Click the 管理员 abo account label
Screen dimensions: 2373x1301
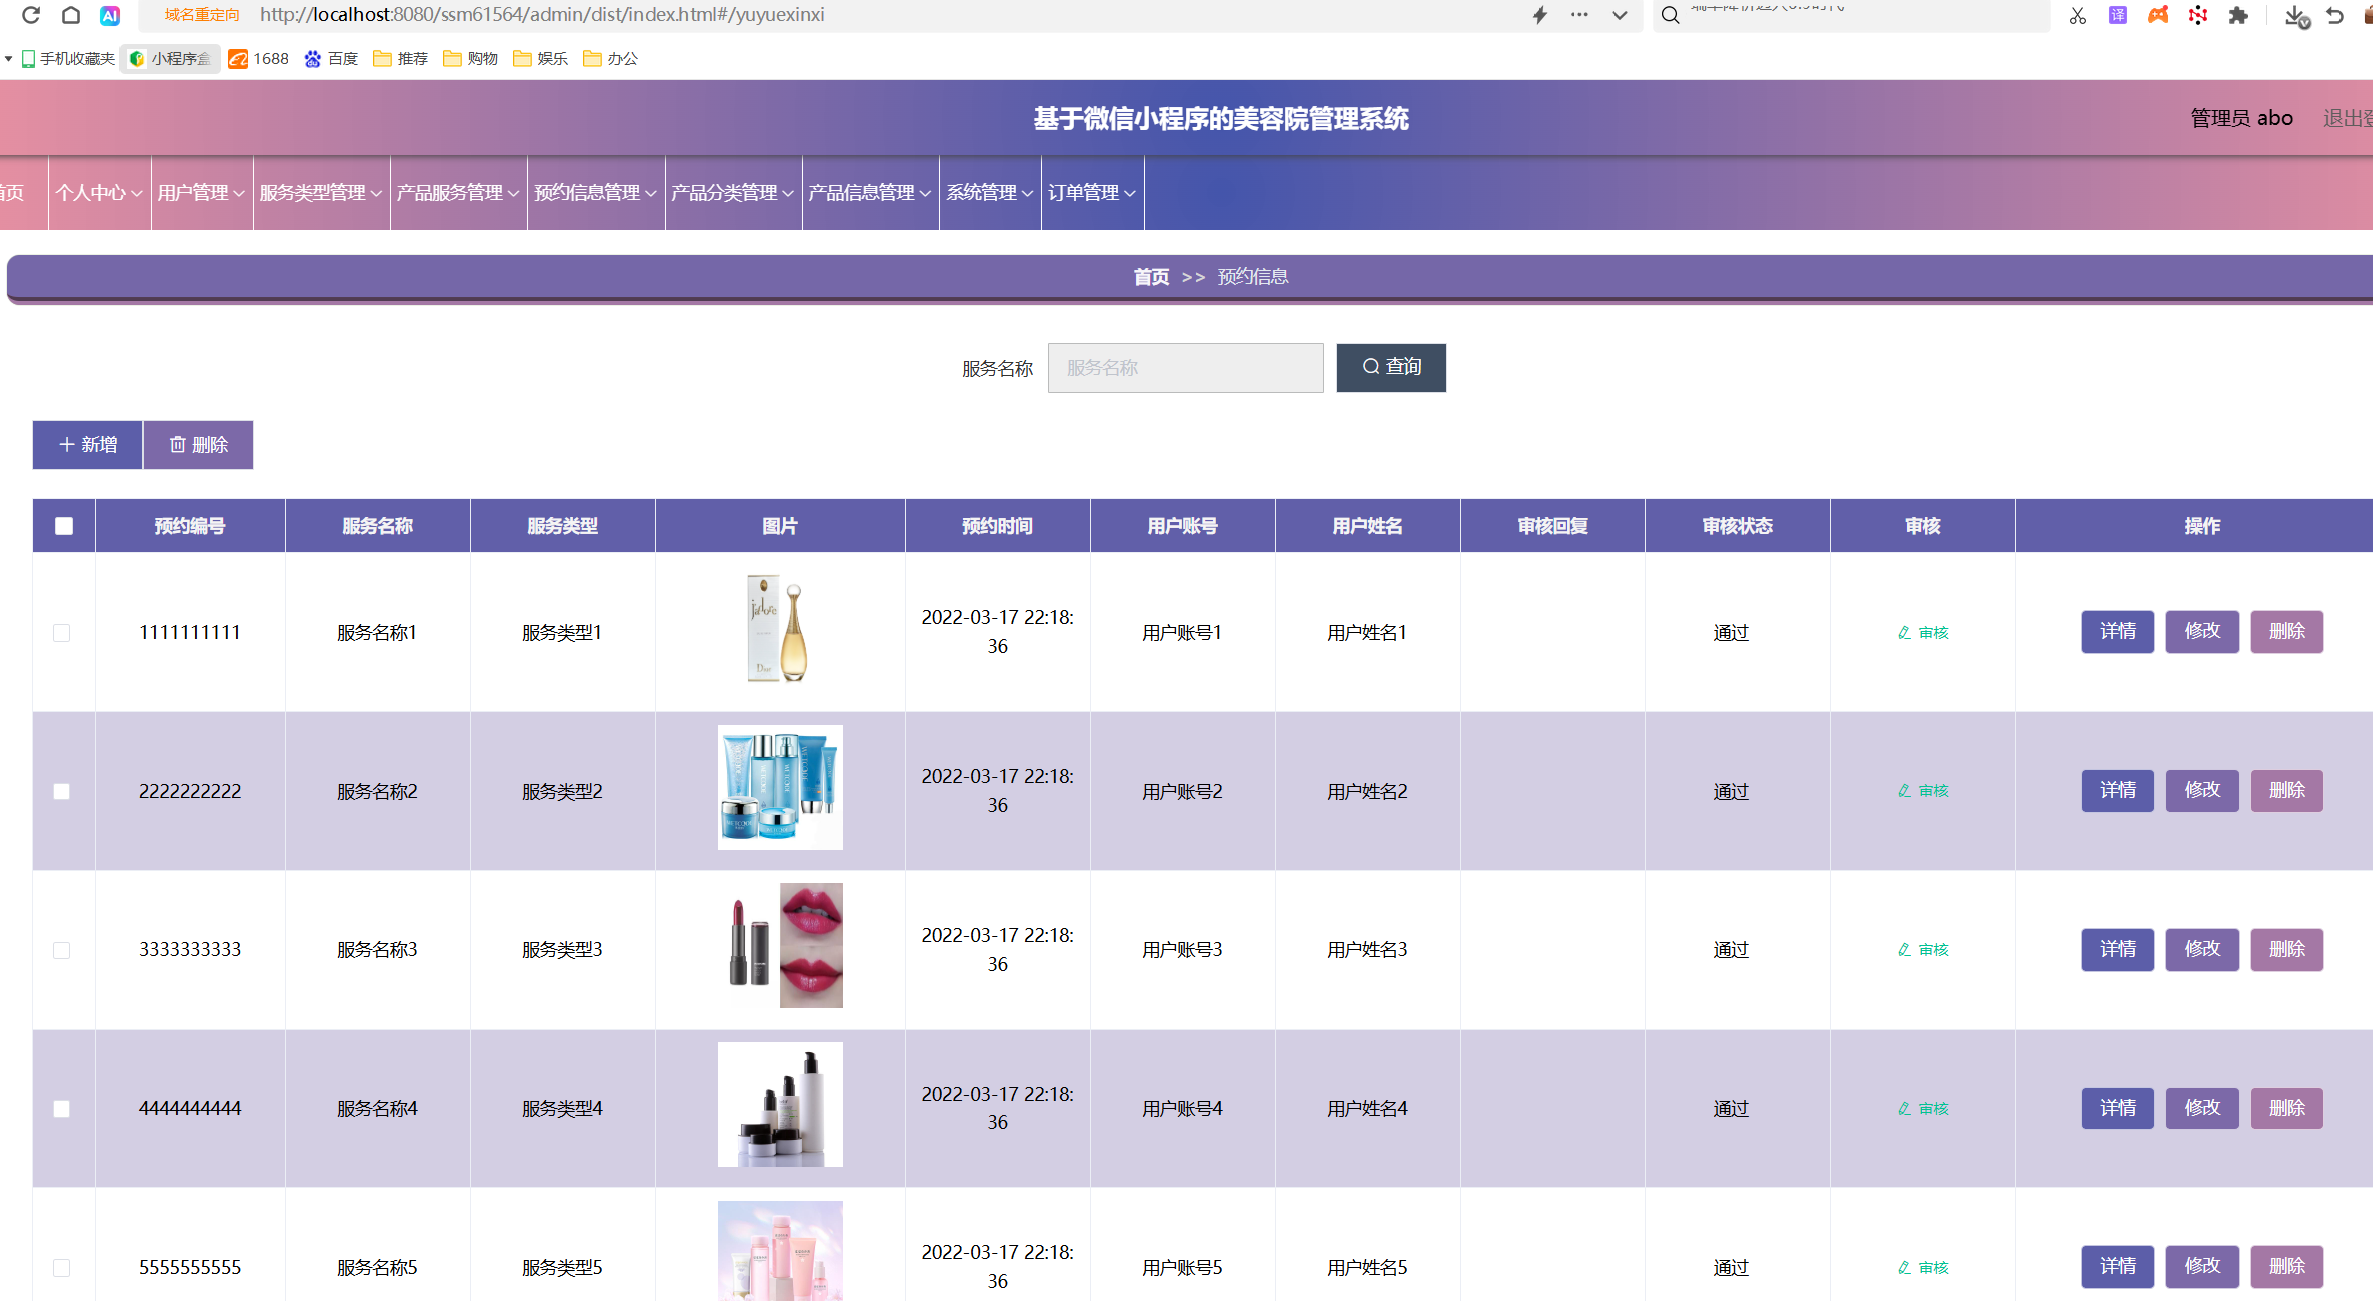pyautogui.click(x=2241, y=118)
